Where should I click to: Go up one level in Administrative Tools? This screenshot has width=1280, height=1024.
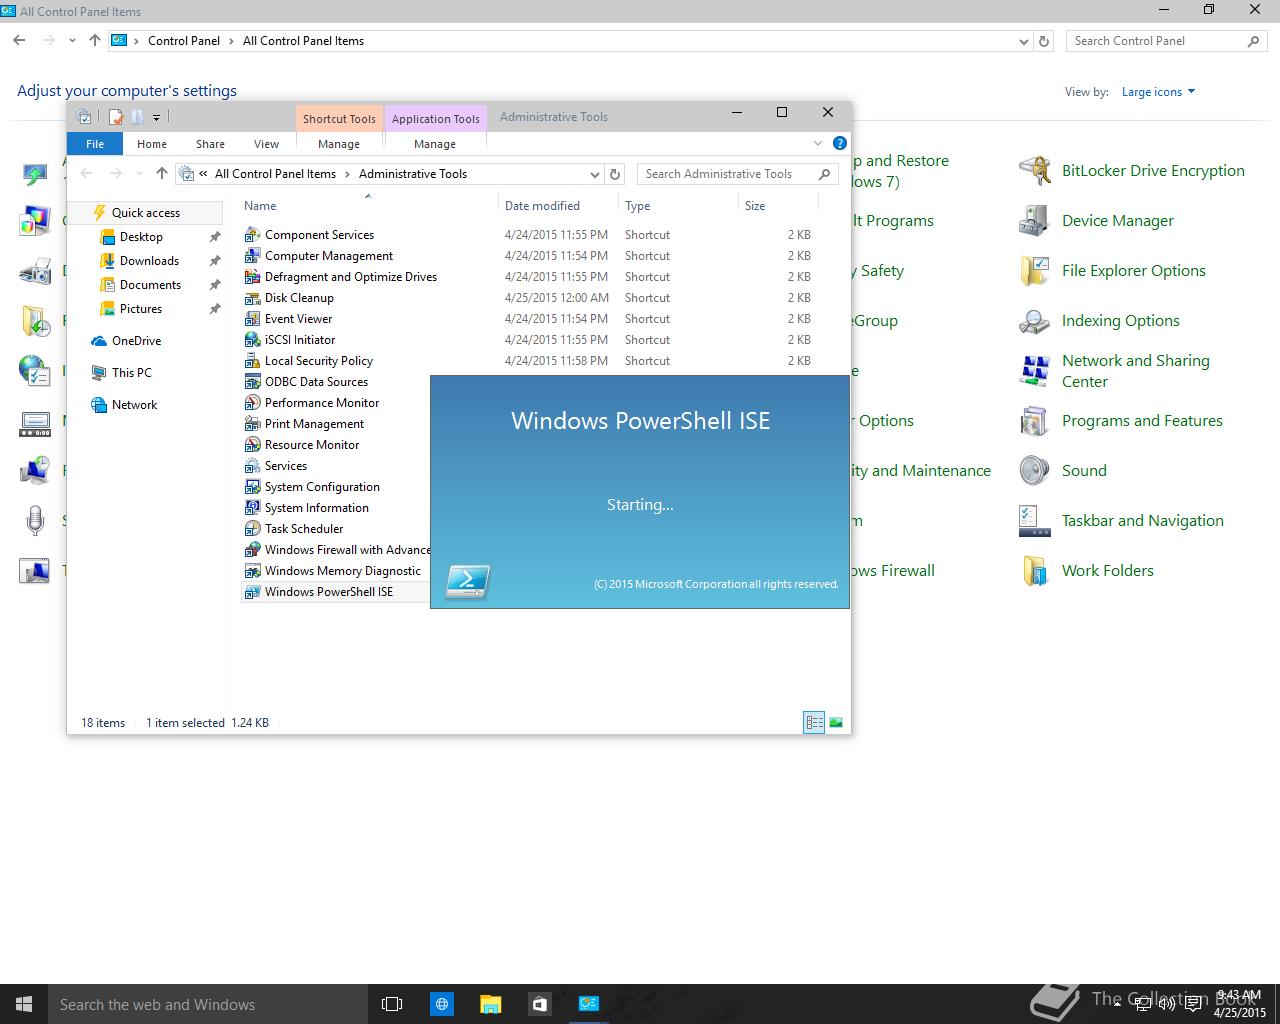click(x=161, y=174)
